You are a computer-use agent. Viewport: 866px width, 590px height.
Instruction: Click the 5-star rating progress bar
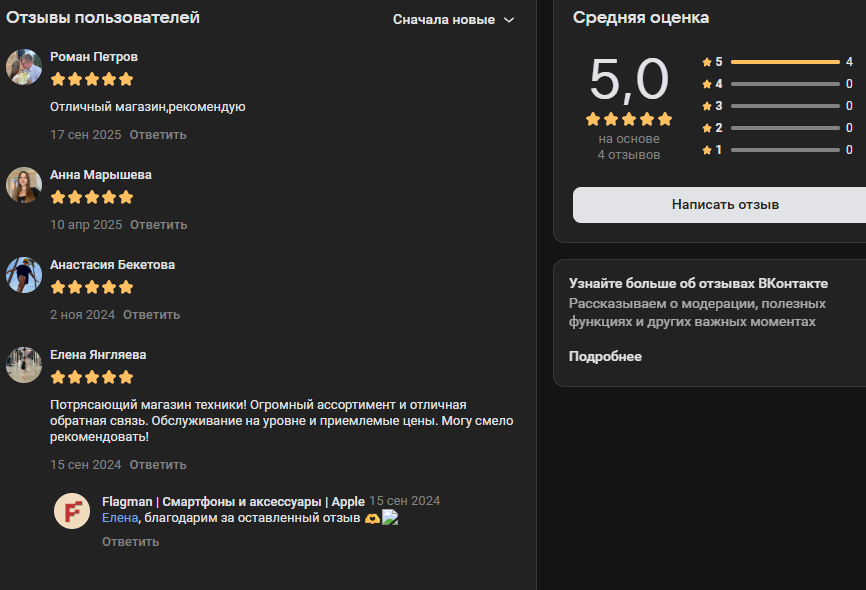click(785, 62)
